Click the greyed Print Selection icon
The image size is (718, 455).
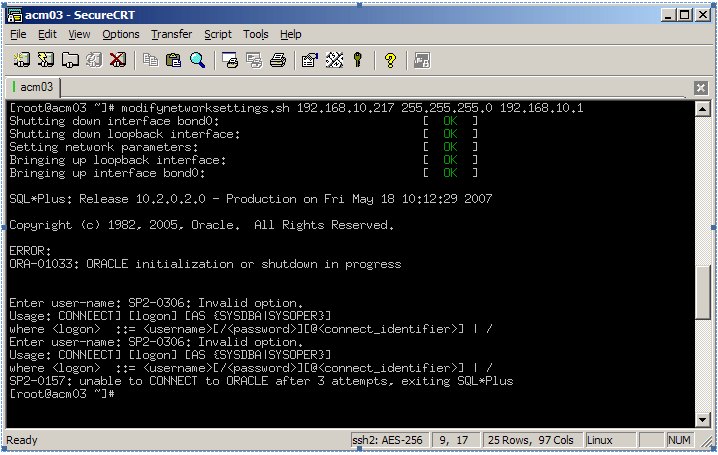tap(254, 60)
